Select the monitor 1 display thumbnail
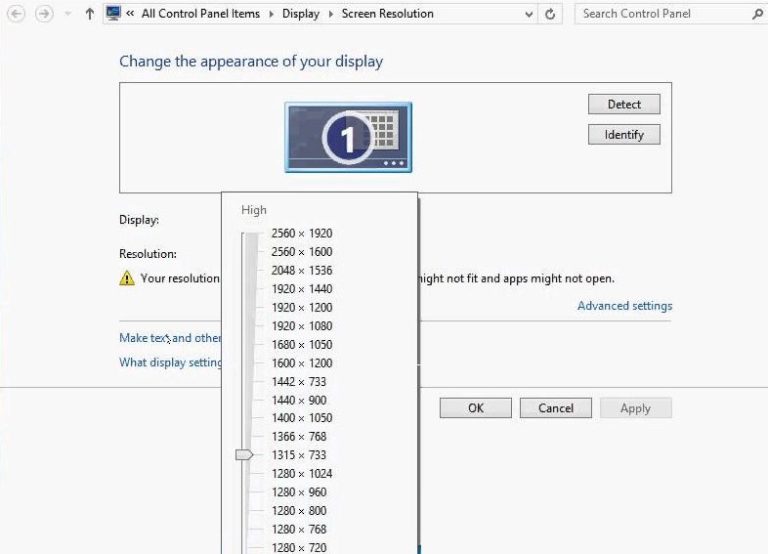 click(348, 137)
